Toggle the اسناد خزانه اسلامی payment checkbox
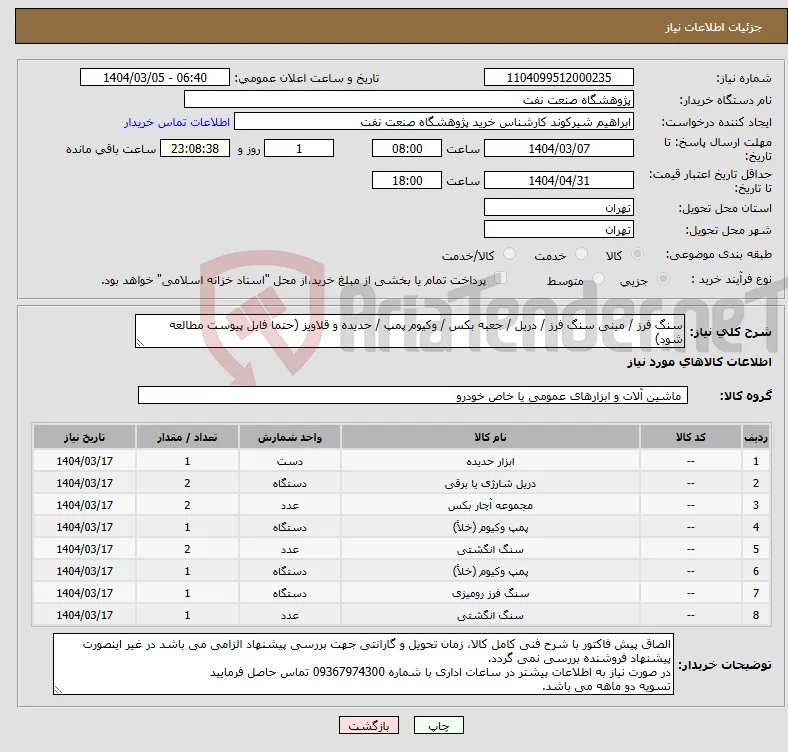 tap(501, 278)
